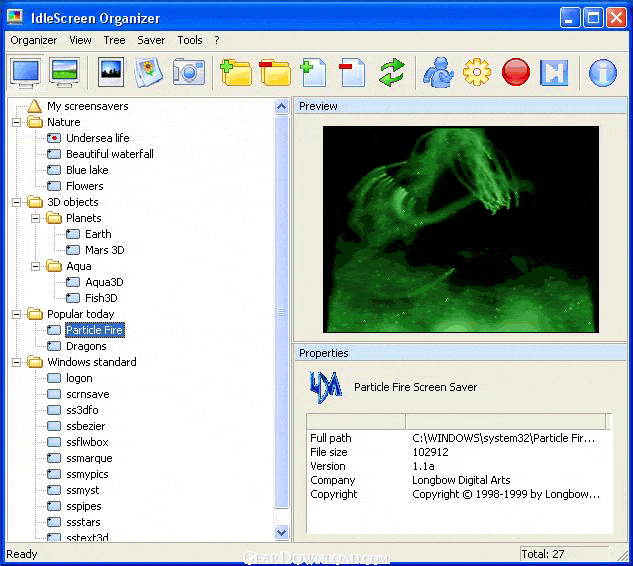The image size is (633, 566).
Task: Select ssmyst item
Action: (82, 491)
